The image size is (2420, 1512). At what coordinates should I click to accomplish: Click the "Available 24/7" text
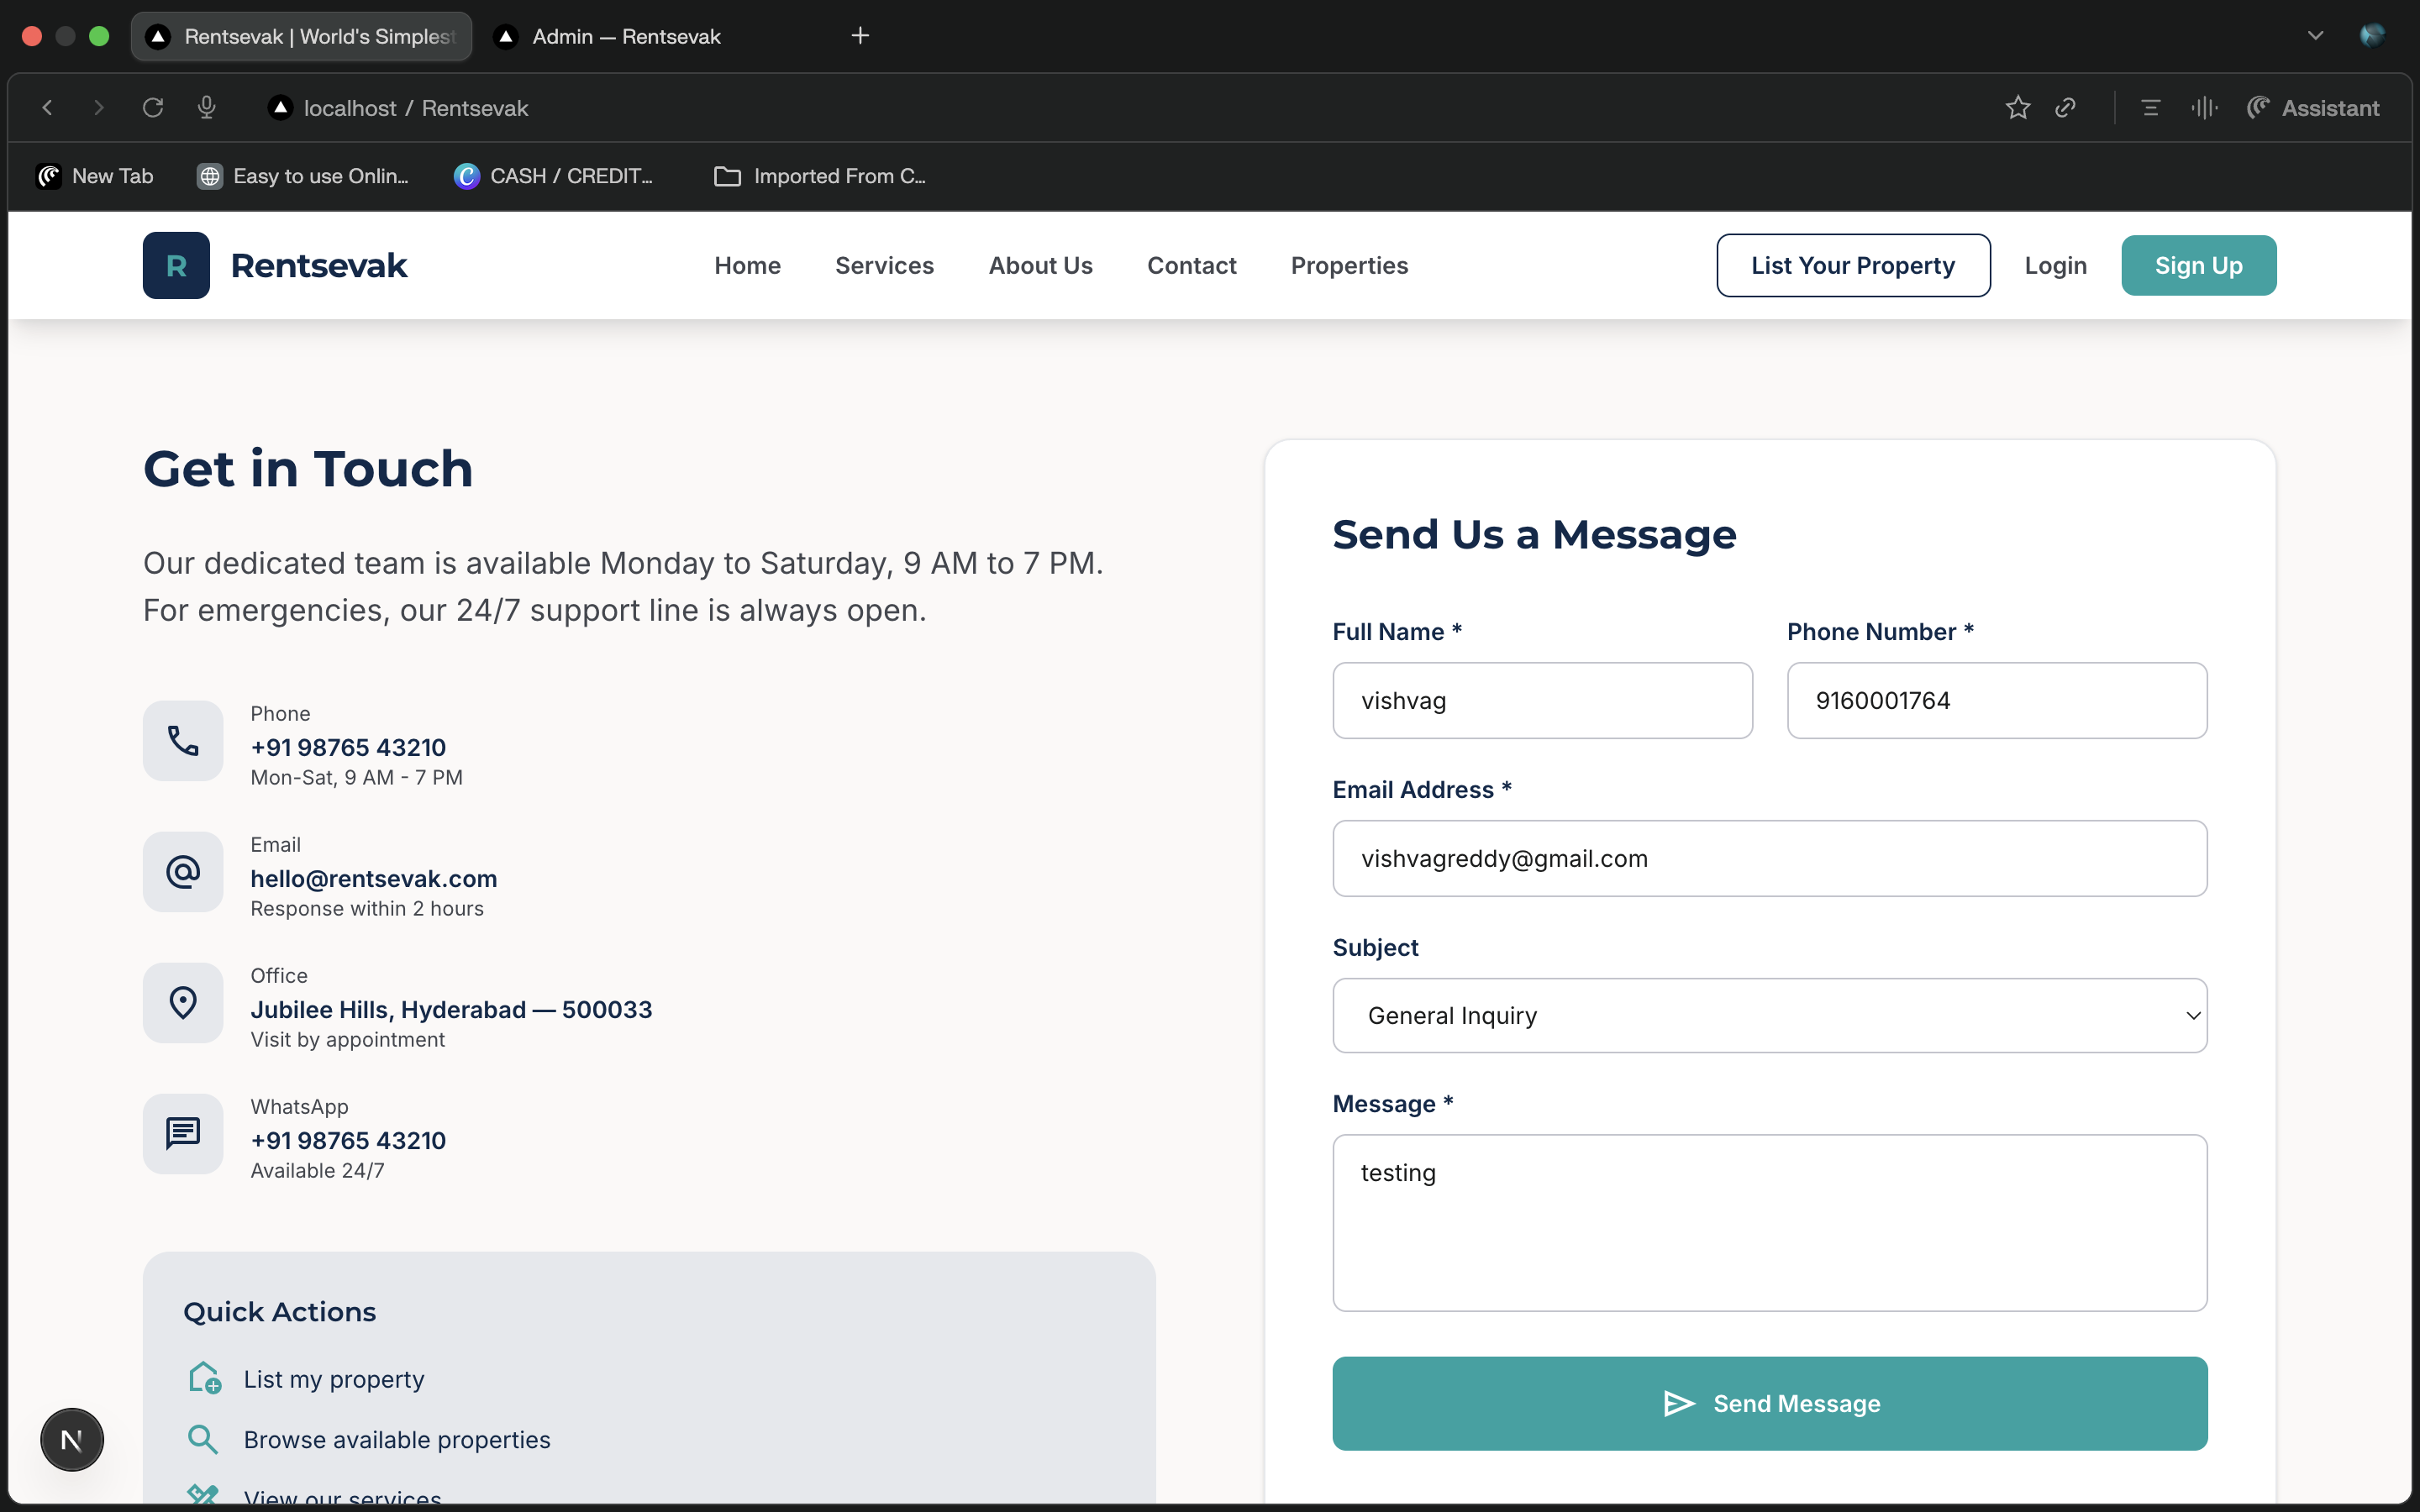pos(317,1170)
